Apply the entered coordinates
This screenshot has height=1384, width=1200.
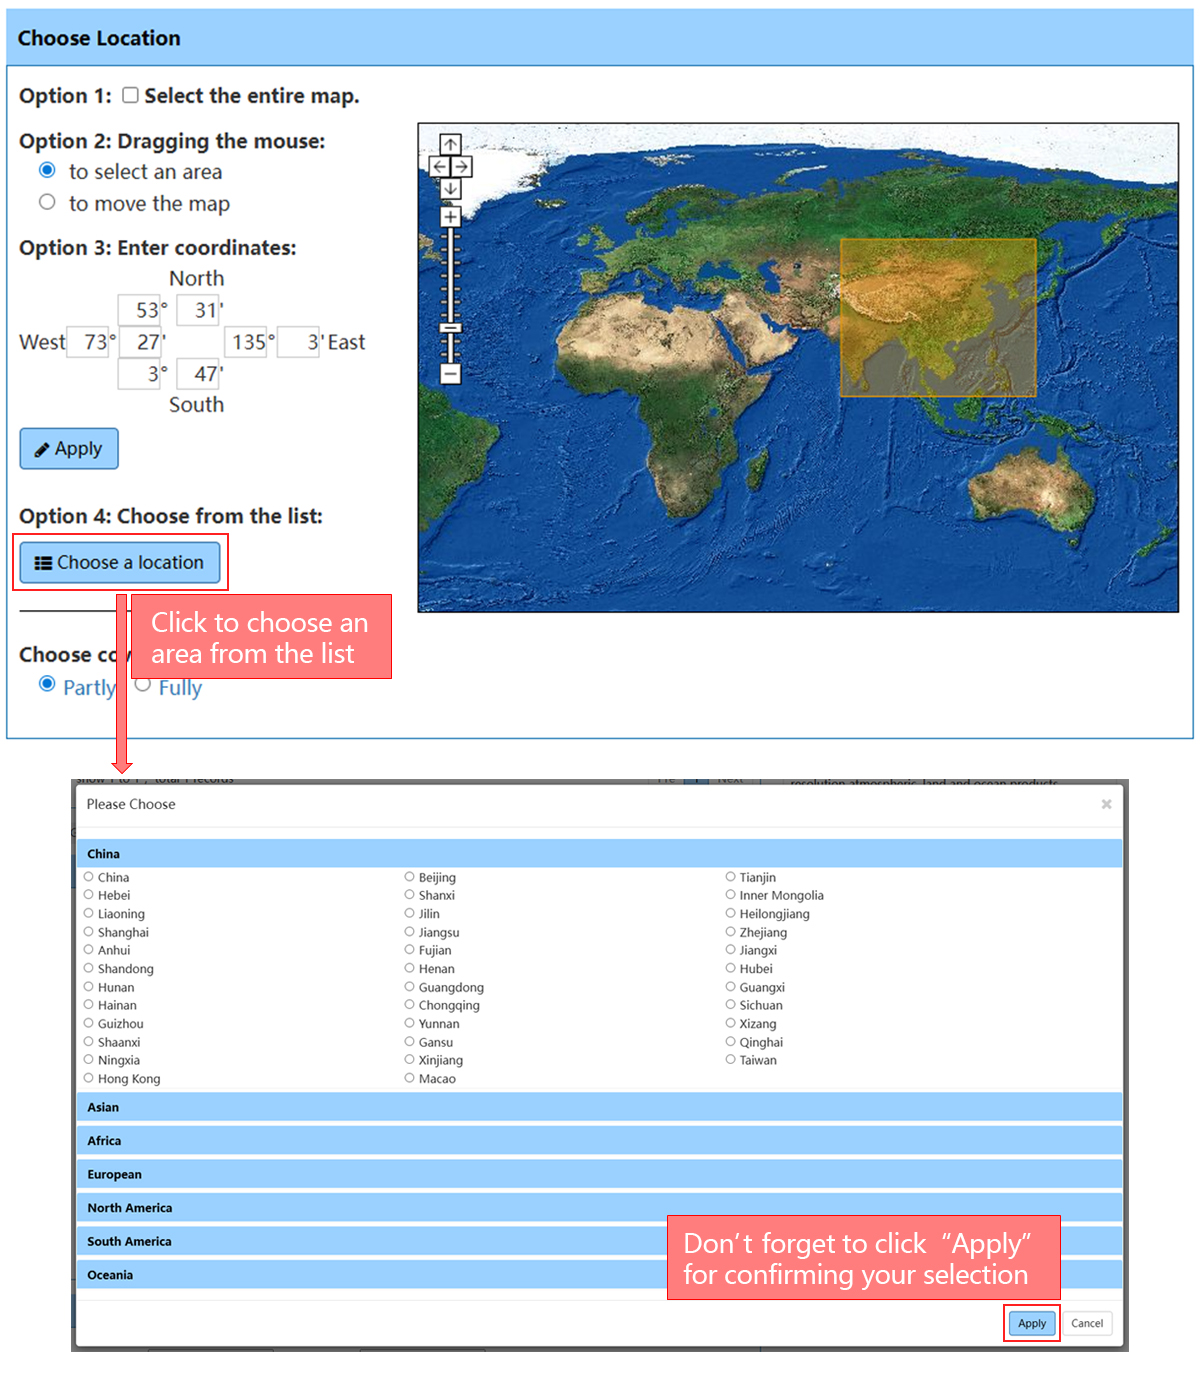click(x=69, y=449)
